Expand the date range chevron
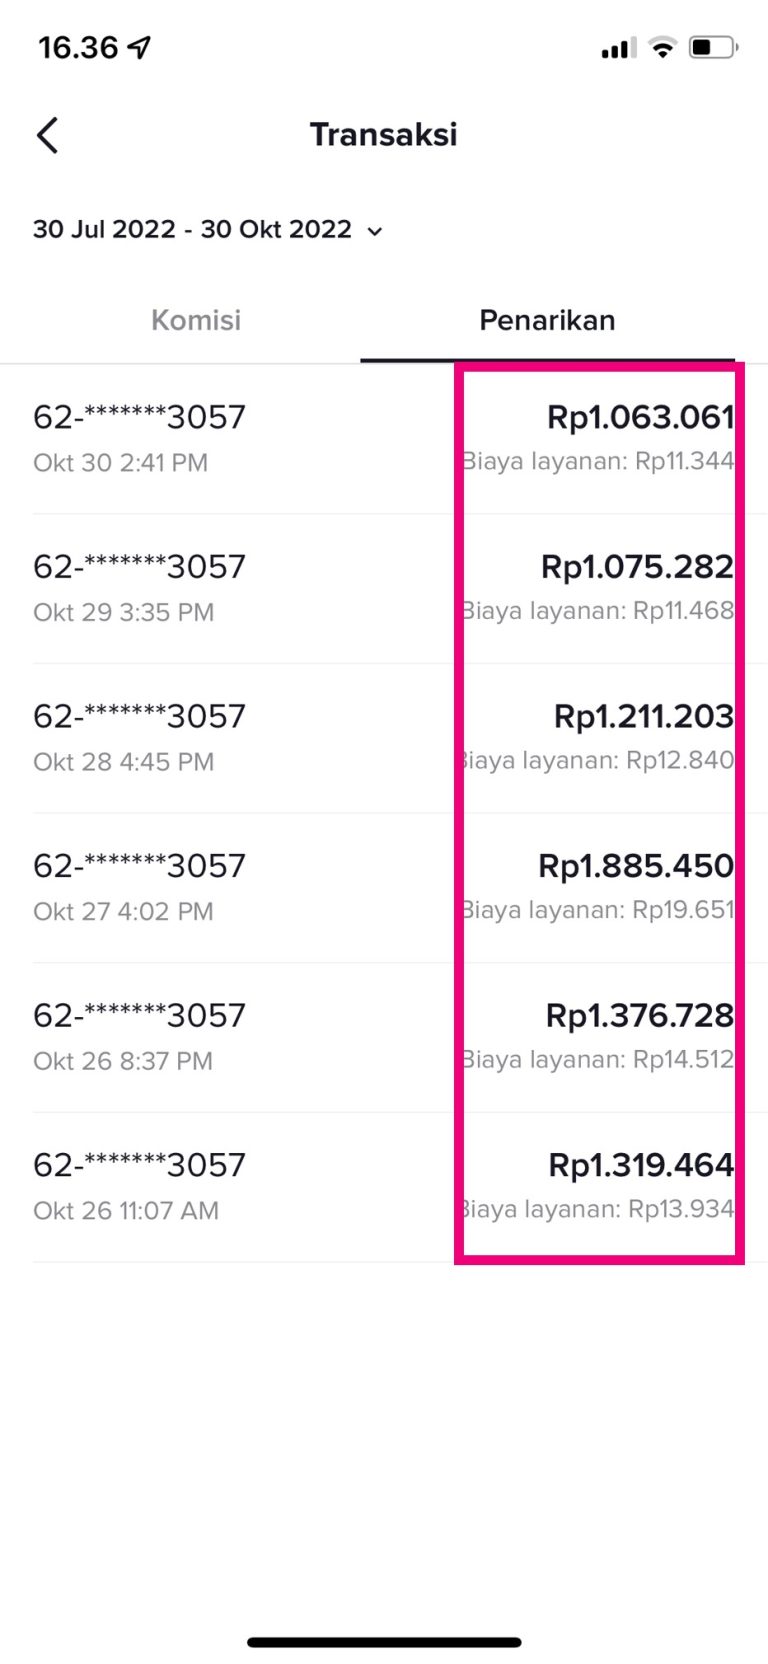Screen dimensions: 768x1664 (x=375, y=231)
